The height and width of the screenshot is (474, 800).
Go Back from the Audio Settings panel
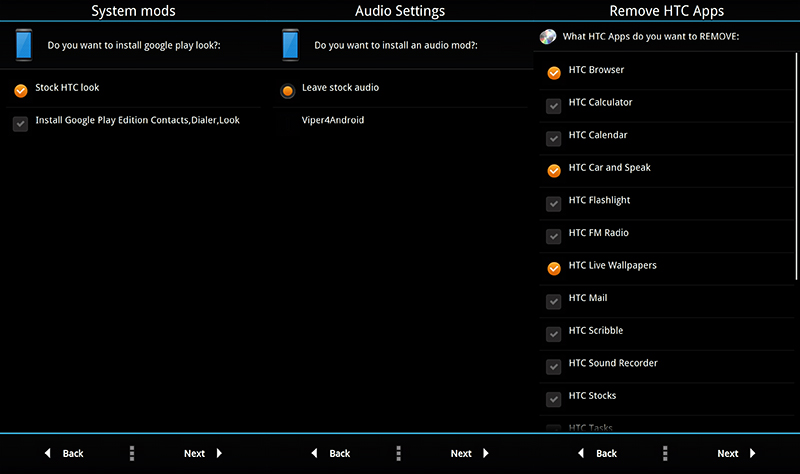coord(330,453)
